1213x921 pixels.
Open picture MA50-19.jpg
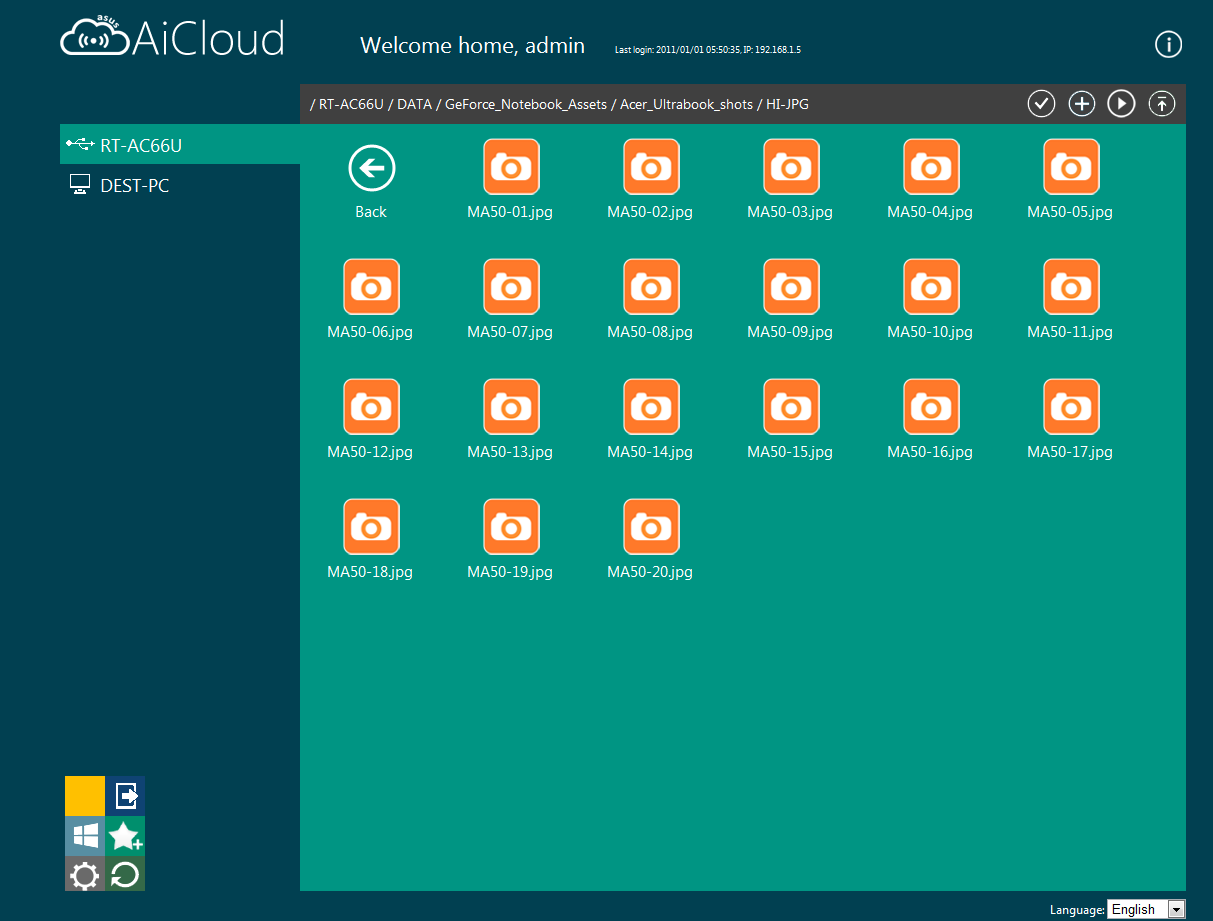tap(511, 526)
